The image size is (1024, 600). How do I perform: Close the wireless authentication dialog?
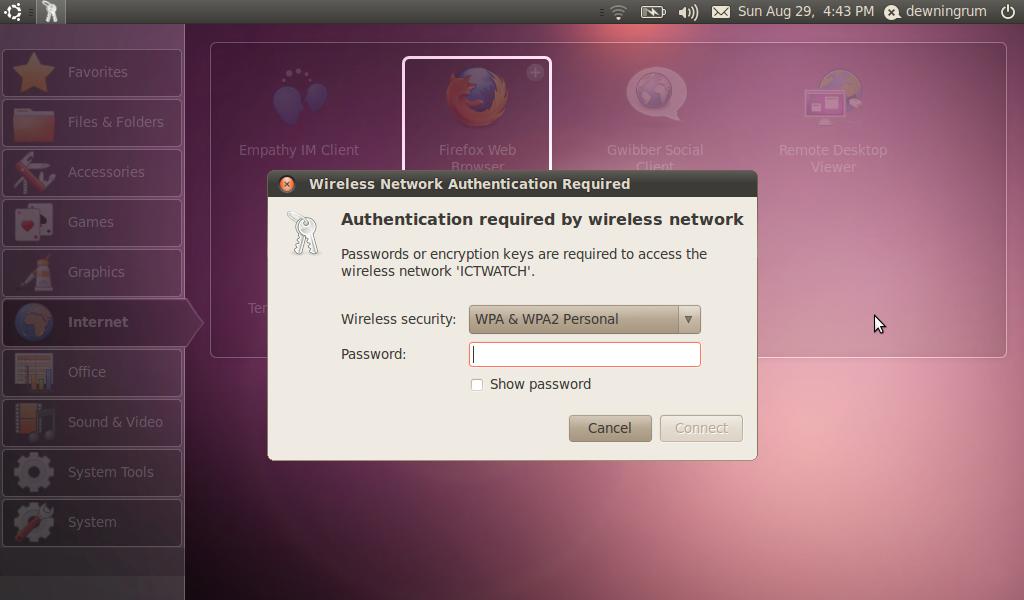287,184
